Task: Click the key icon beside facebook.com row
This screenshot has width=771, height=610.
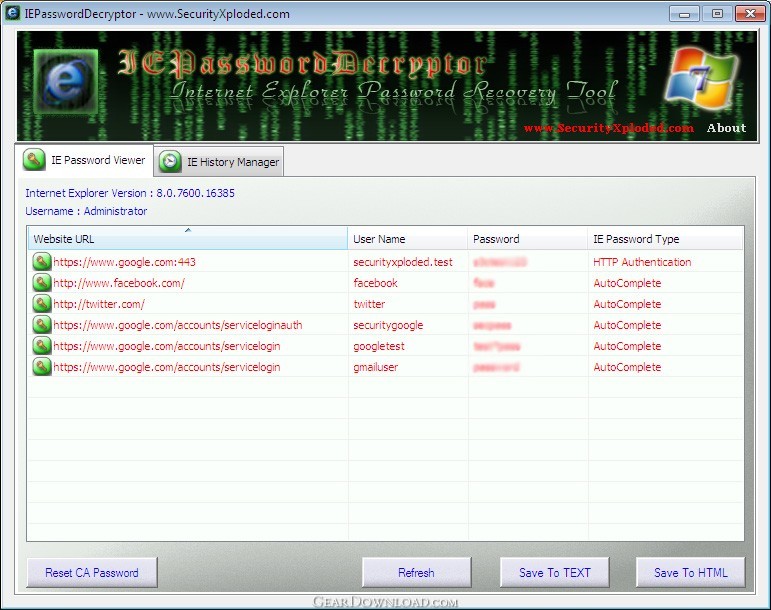Action: (42, 283)
